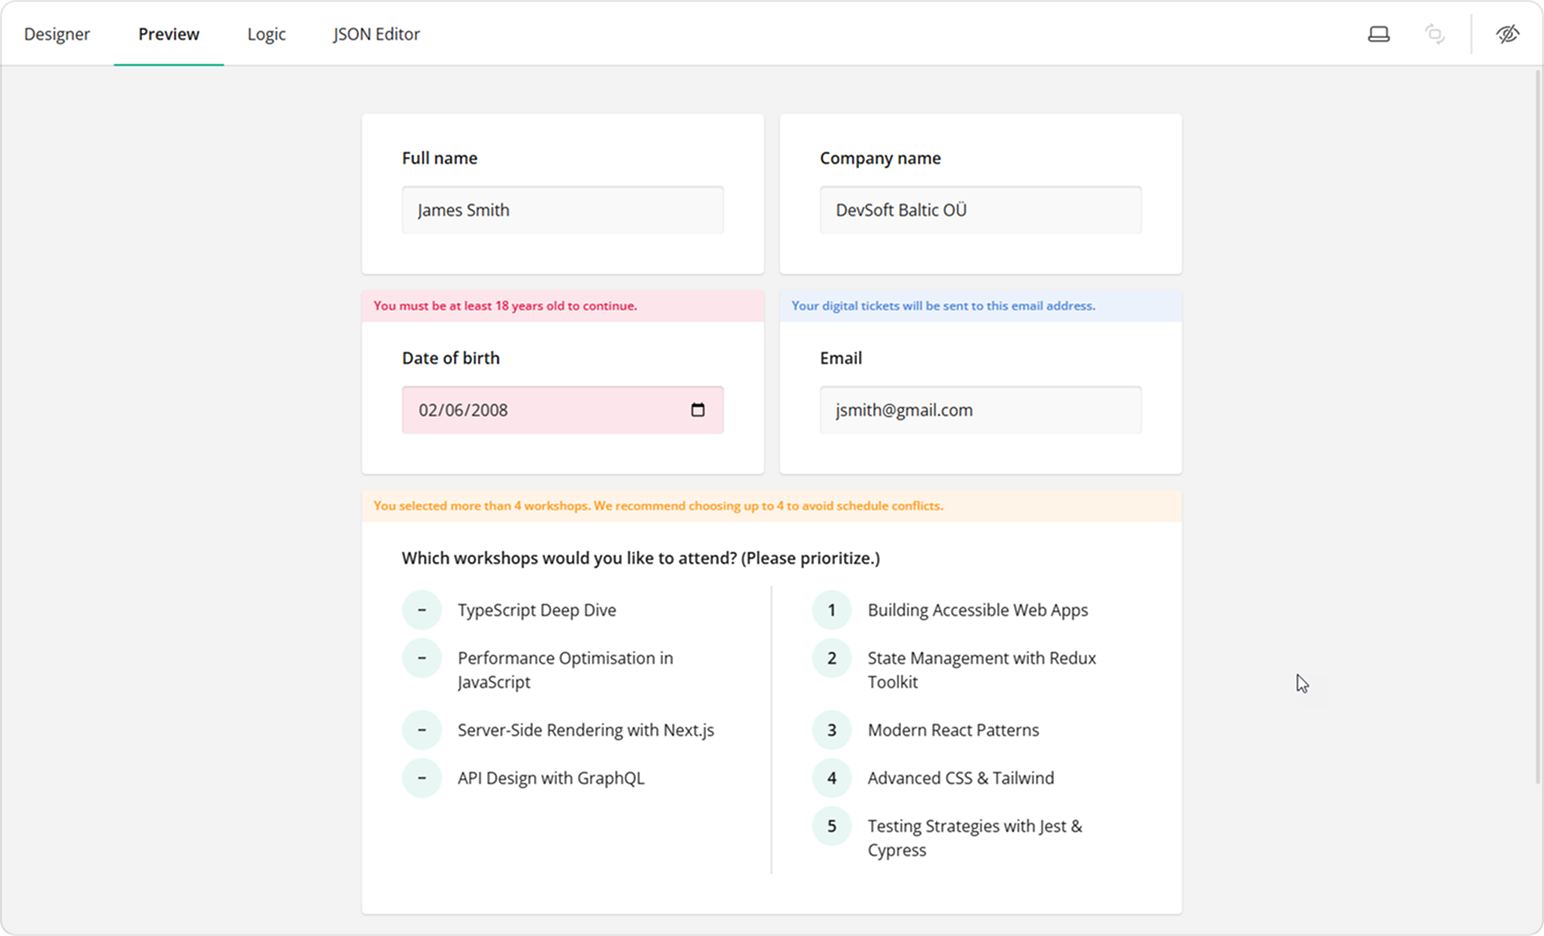Select the Advanced CSS & Tailwind workshop
1544x936 pixels.
[x=959, y=777]
